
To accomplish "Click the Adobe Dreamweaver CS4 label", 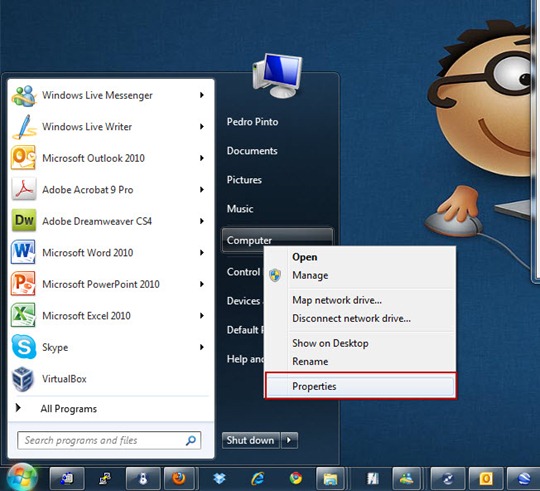I will point(97,221).
